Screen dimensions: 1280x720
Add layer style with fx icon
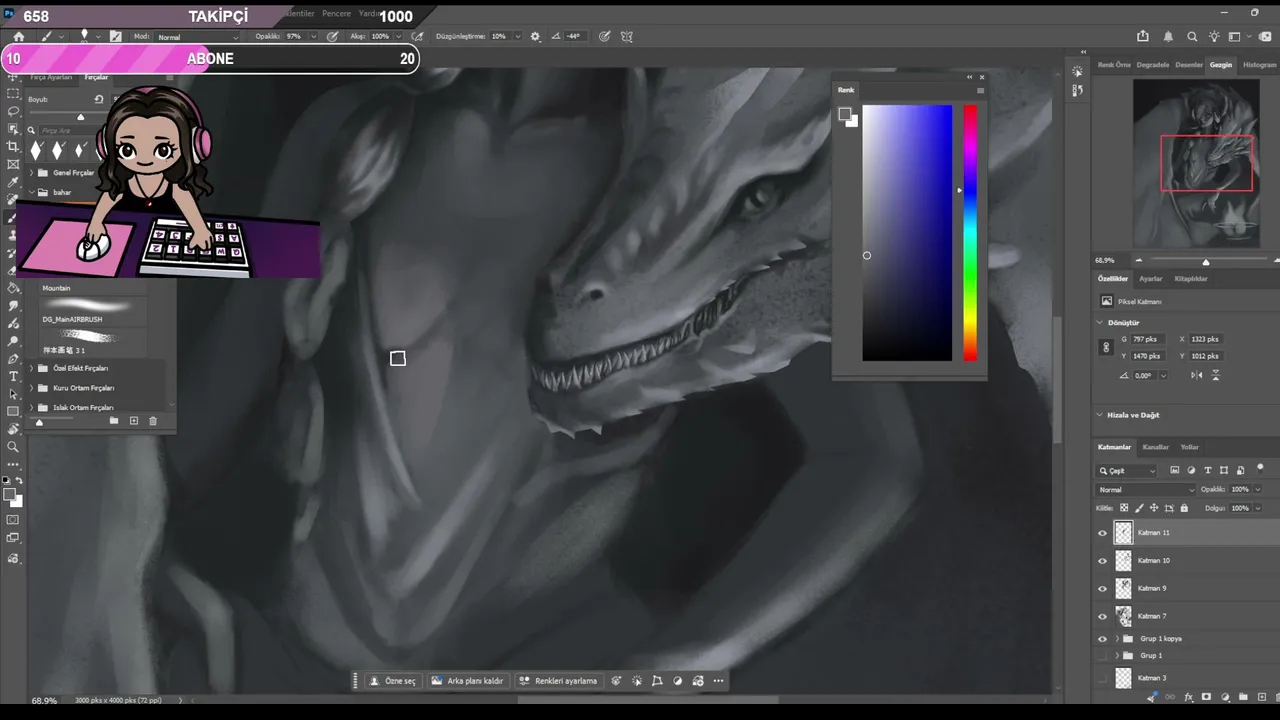(1188, 697)
